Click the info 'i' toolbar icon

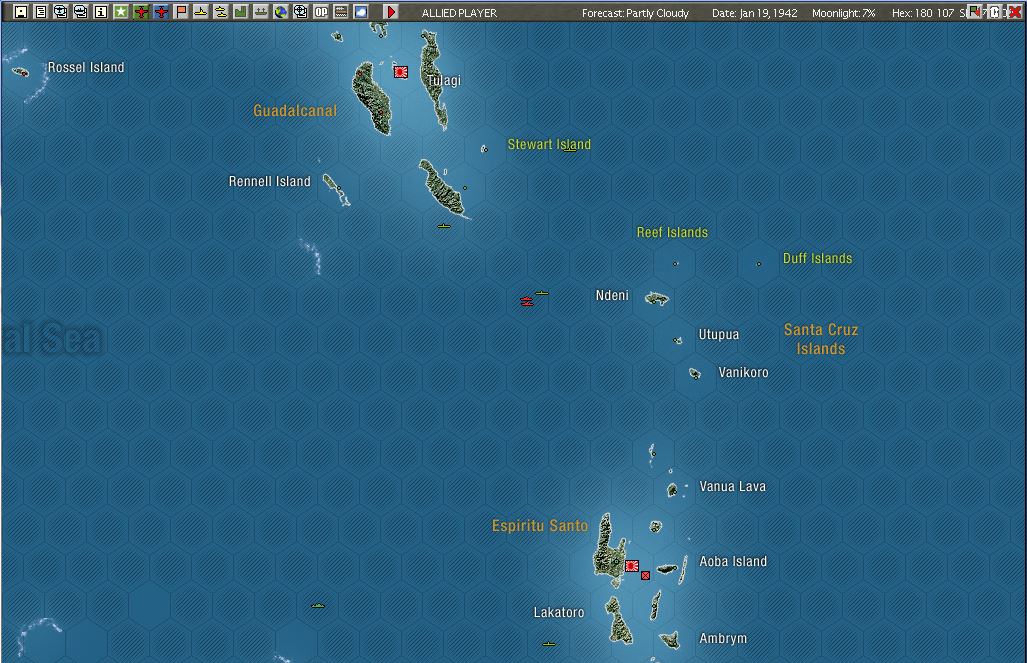tap(101, 12)
